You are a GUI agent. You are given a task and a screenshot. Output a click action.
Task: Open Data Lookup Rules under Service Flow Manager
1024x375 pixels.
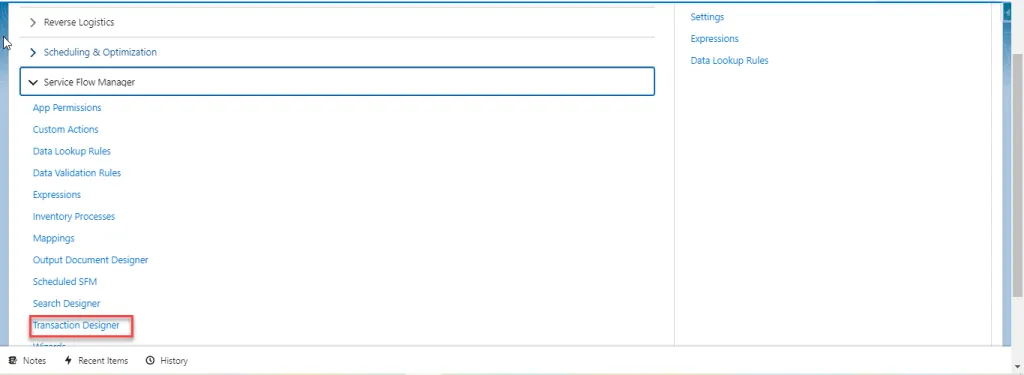tap(72, 151)
